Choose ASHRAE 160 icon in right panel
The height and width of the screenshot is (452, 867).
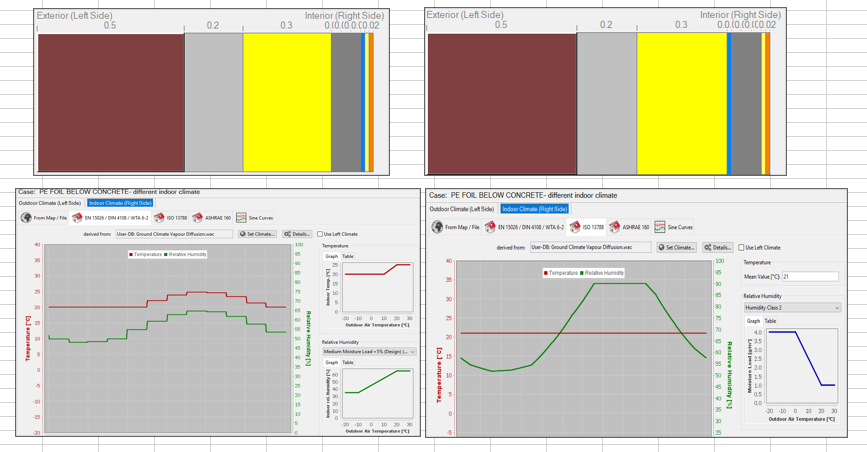point(614,227)
